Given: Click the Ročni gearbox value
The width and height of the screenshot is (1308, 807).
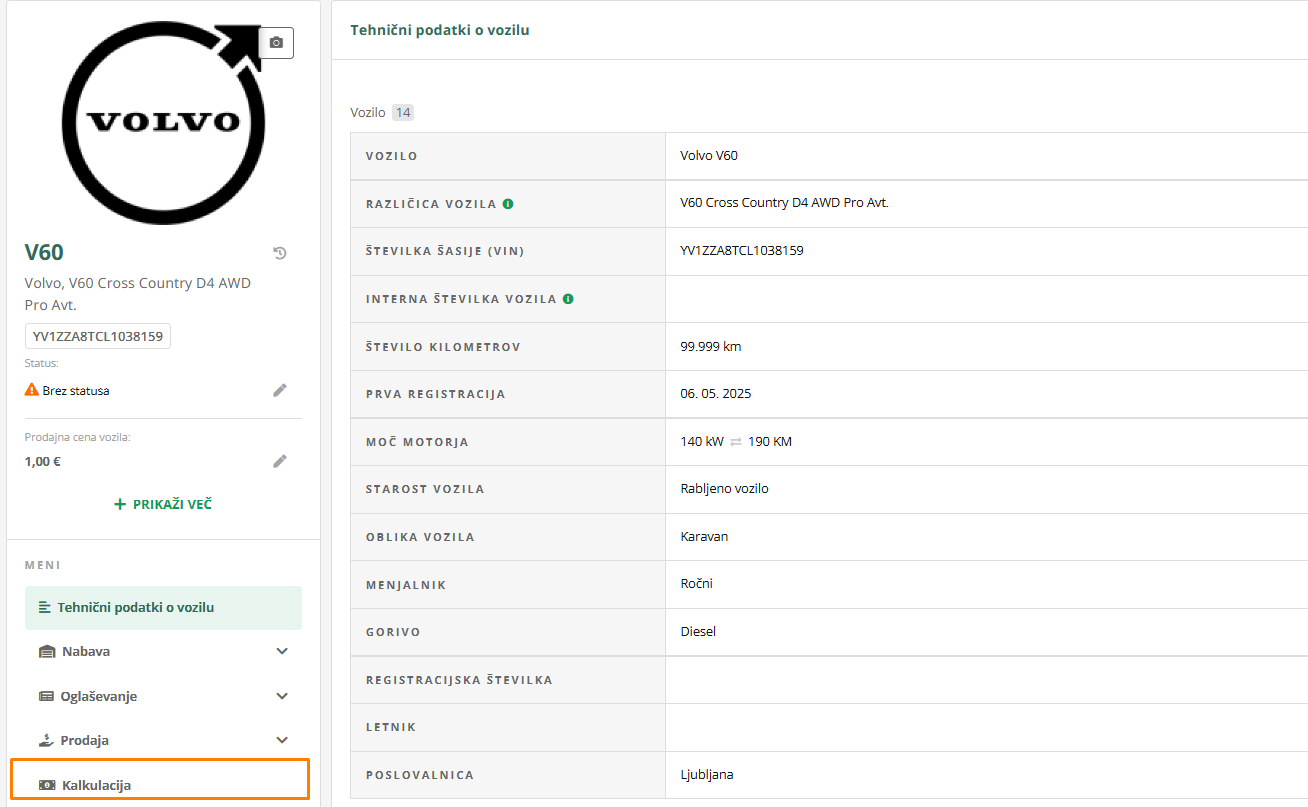Looking at the screenshot, I should (697, 584).
